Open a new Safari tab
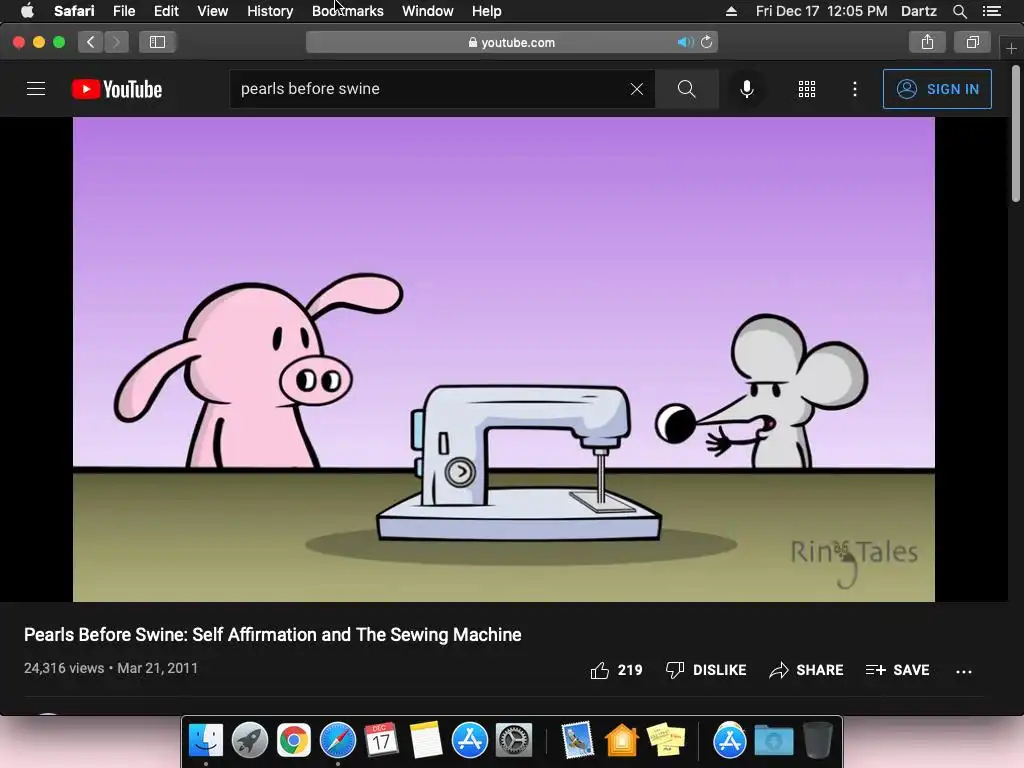Viewport: 1024px width, 768px height. (1011, 48)
